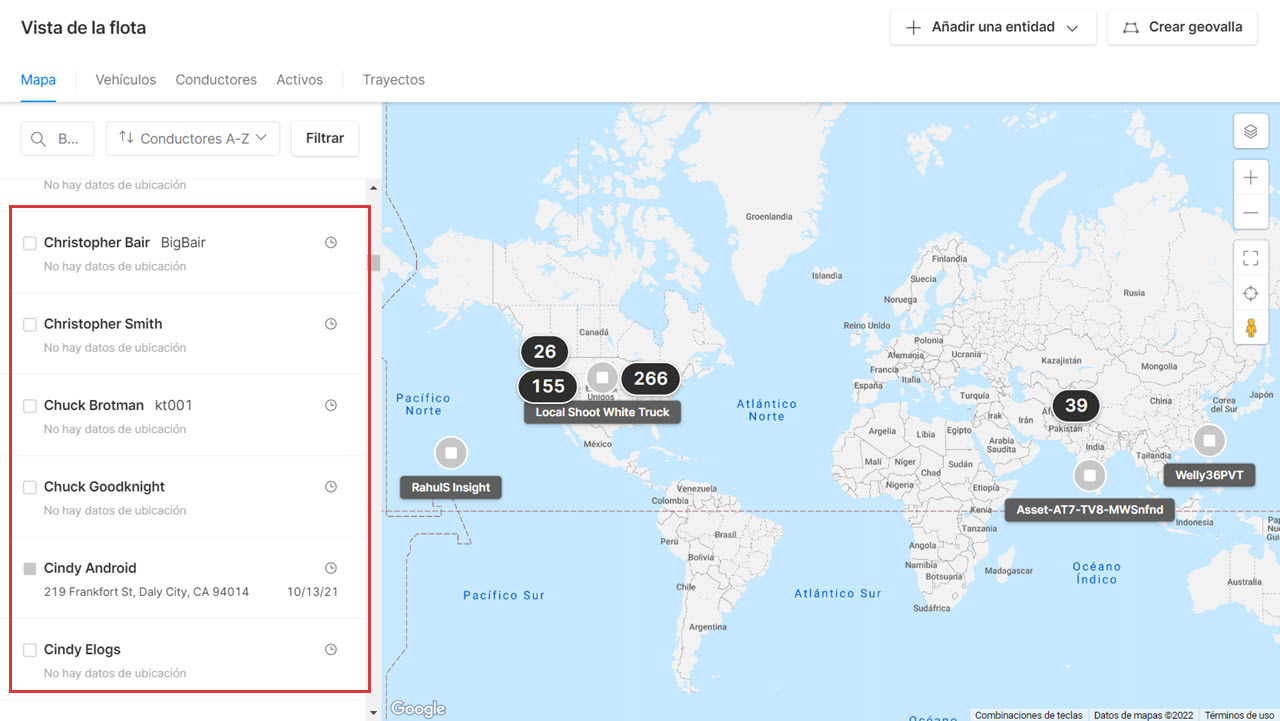Open the Filtrar panel
1280x721 pixels.
click(324, 138)
